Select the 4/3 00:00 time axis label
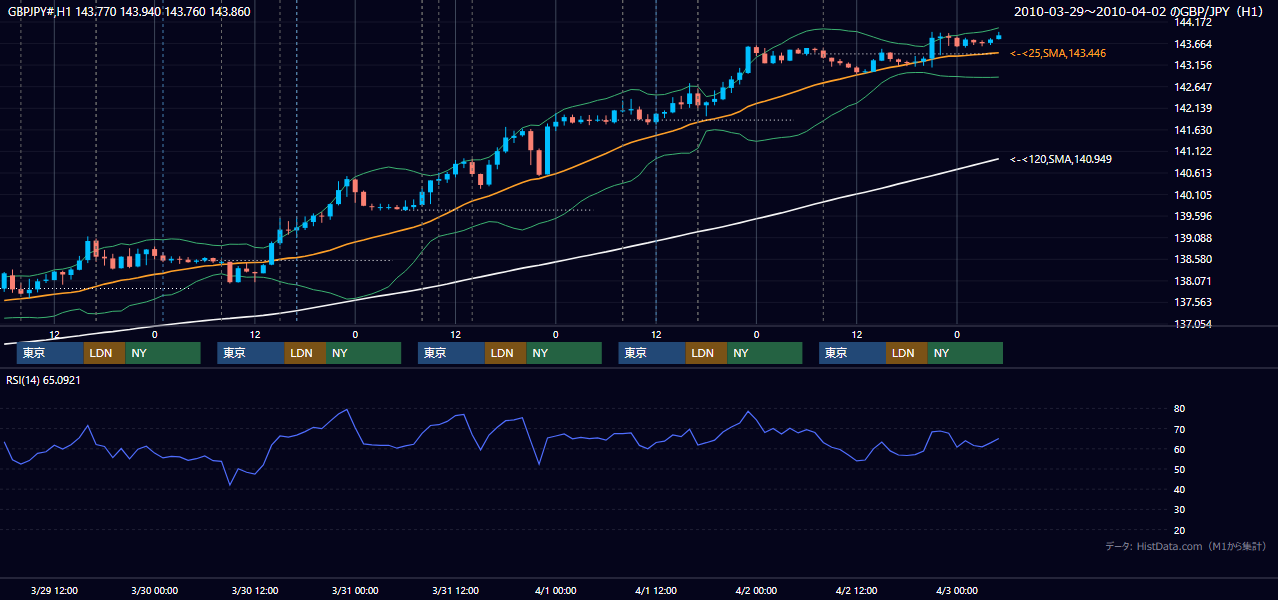This screenshot has height=600, width=1278. [x=956, y=590]
